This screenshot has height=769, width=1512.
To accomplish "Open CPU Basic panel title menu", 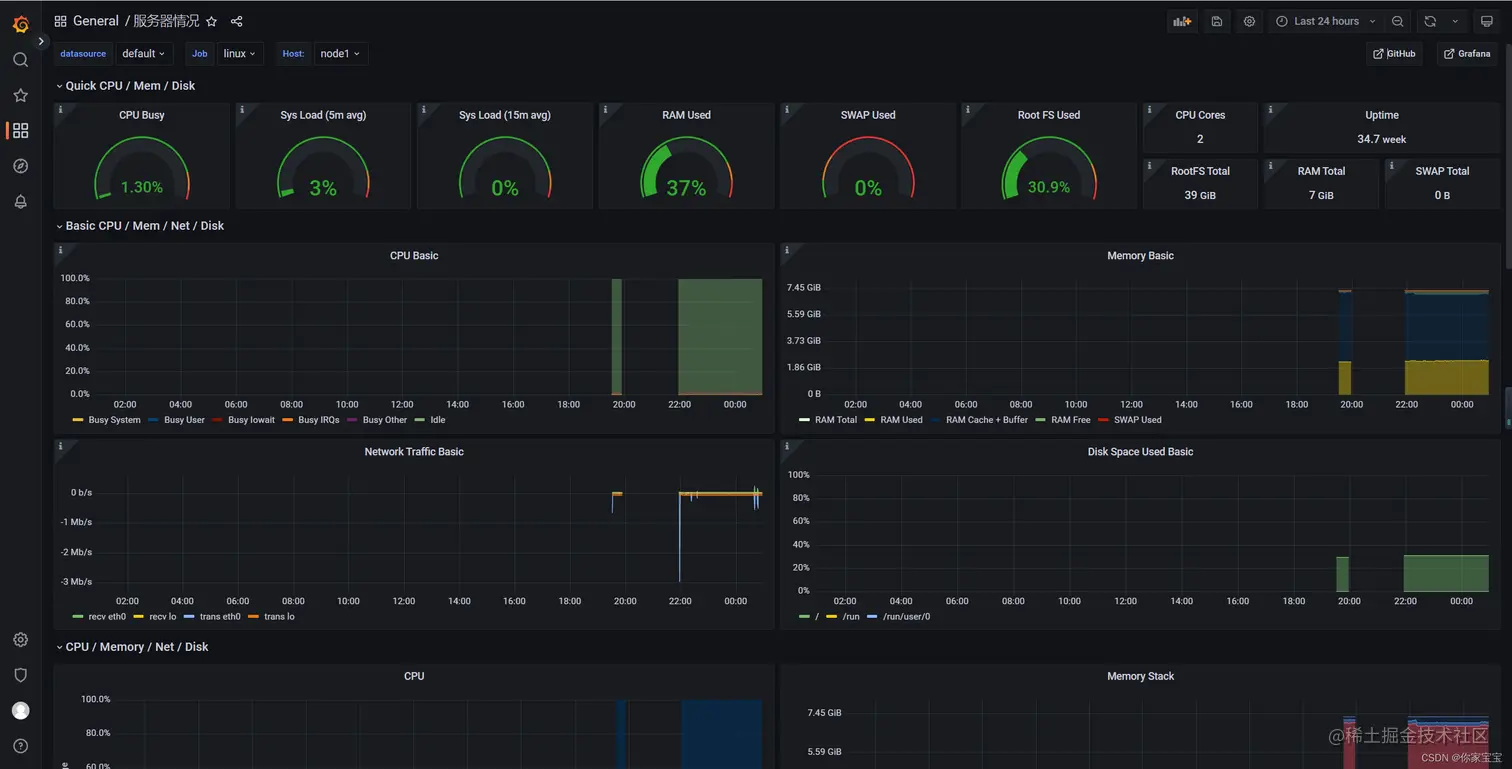I will click(x=414, y=256).
